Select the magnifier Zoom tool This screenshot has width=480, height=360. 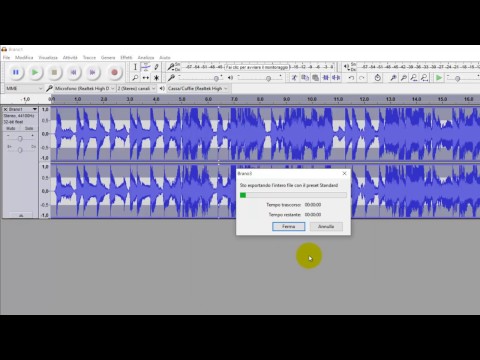pos(135,78)
